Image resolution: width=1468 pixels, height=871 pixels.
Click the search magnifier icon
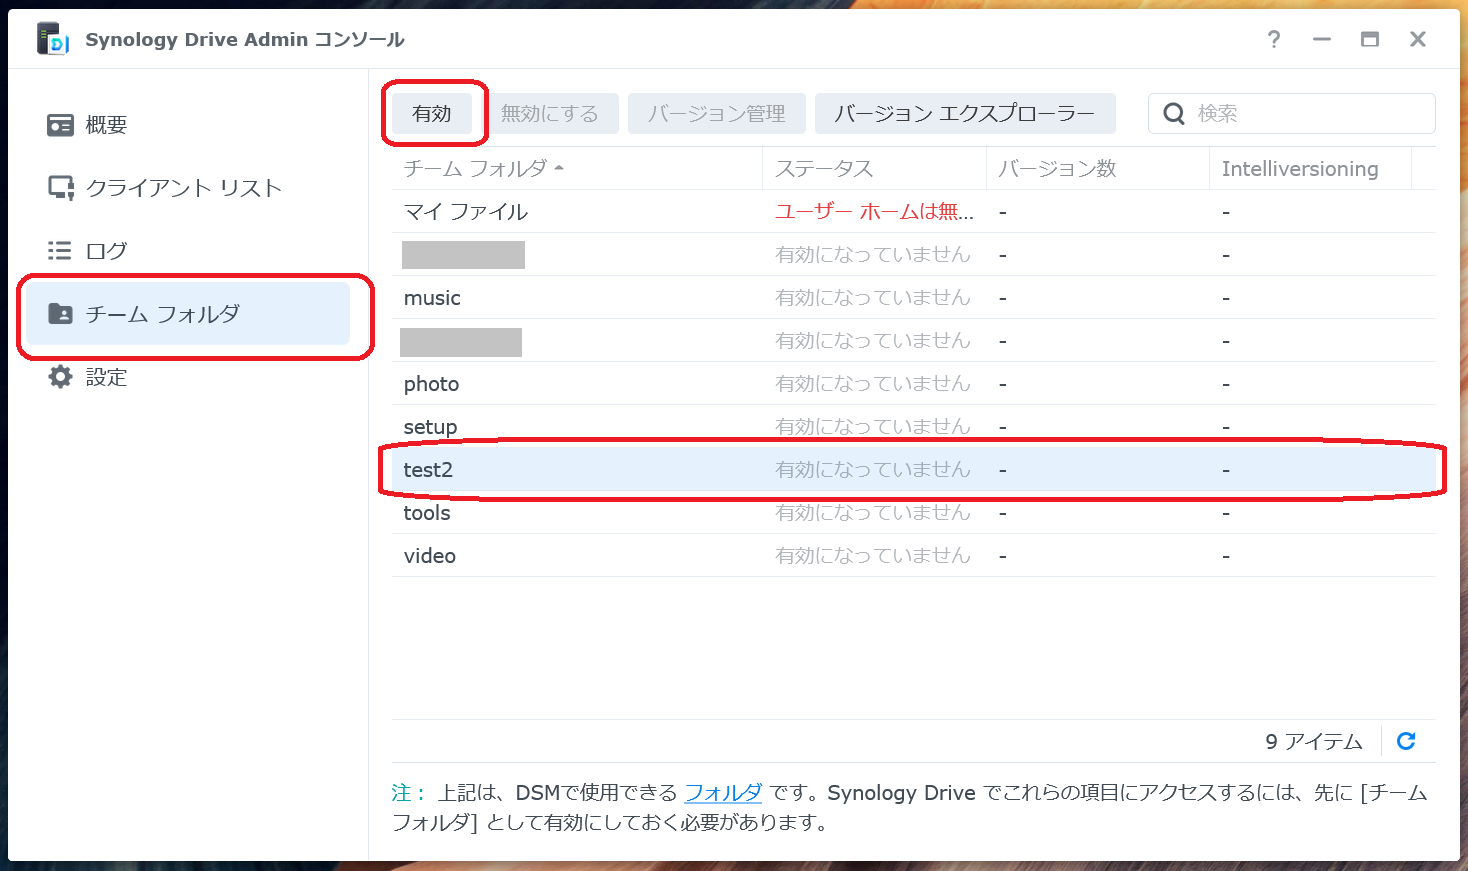1173,113
